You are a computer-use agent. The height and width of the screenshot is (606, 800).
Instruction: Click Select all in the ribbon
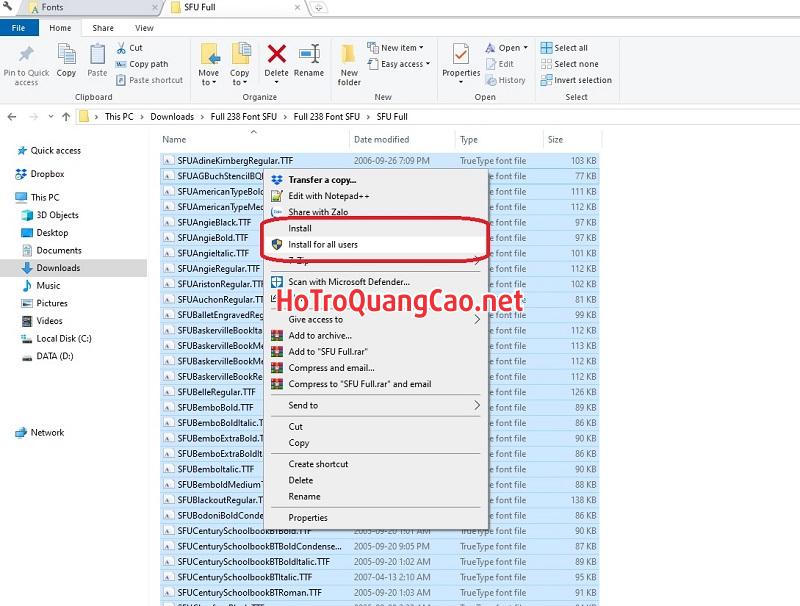[x=570, y=48]
